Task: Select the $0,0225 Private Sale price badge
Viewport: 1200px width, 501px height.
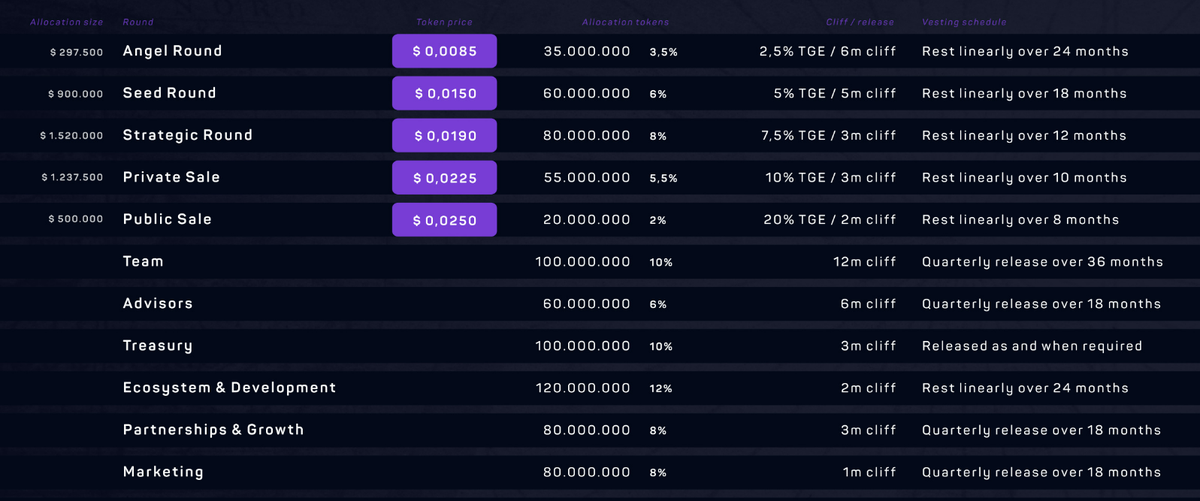Action: tap(444, 178)
